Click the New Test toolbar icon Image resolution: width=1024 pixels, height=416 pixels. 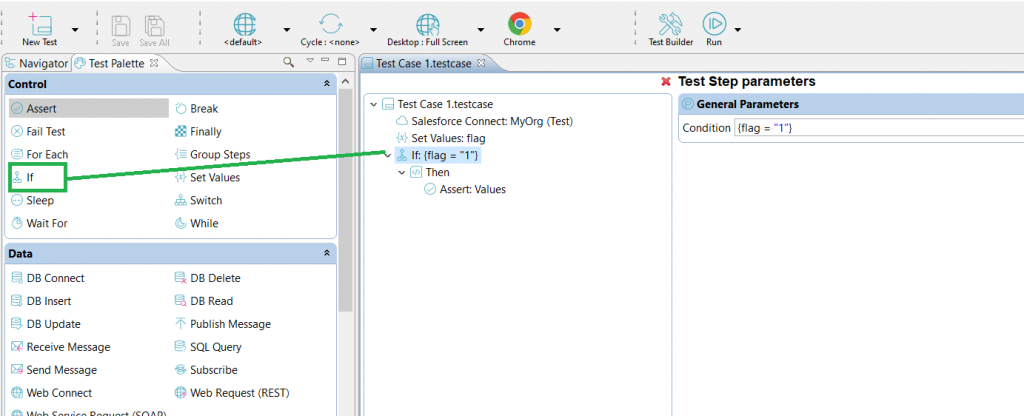click(x=40, y=24)
